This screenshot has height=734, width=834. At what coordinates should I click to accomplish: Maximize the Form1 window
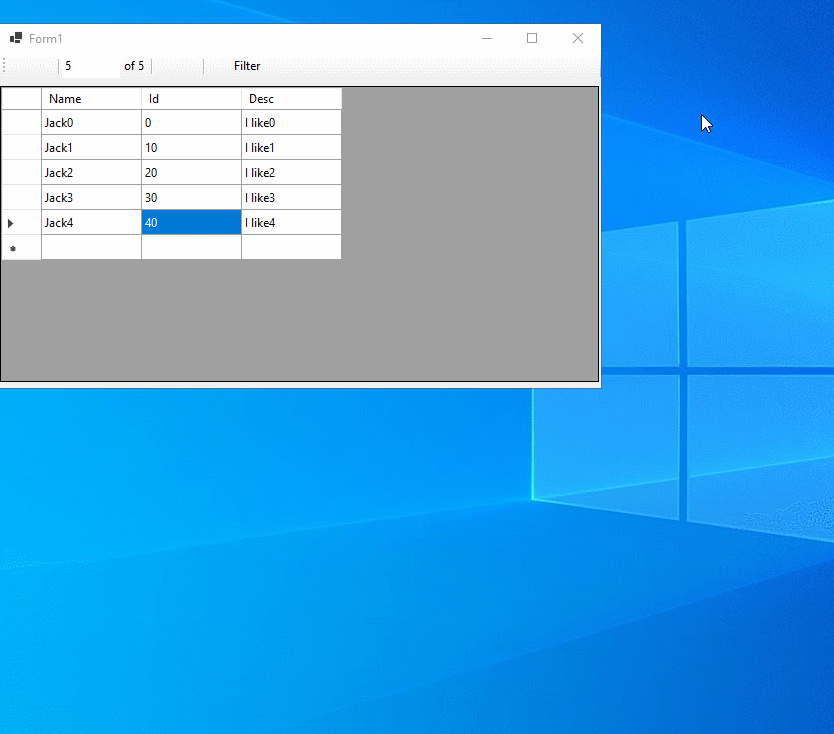[532, 38]
